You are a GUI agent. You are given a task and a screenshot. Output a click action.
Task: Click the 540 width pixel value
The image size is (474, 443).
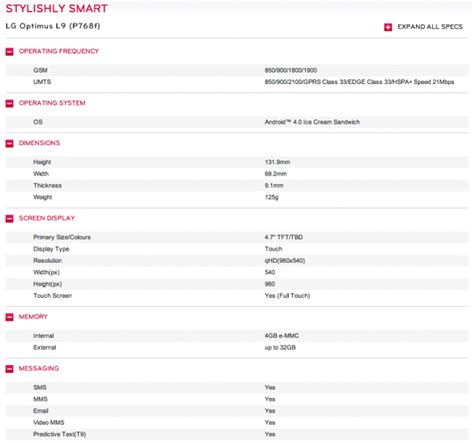(270, 272)
